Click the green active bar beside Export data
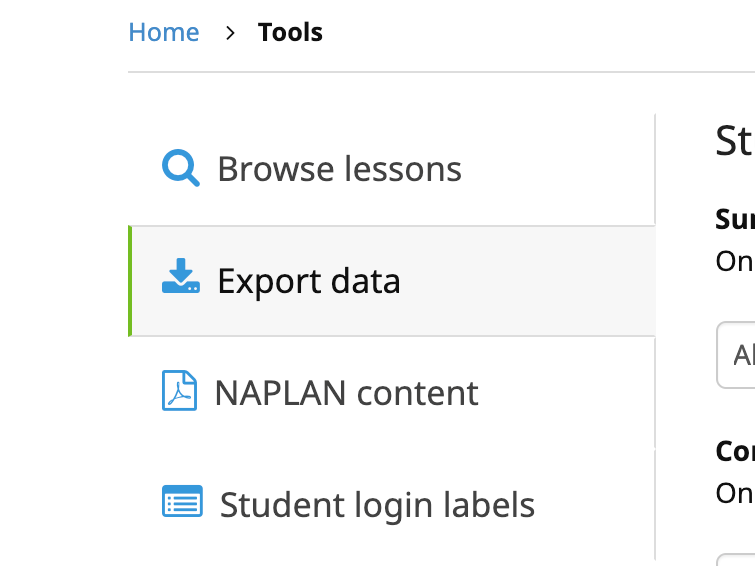This screenshot has height=566, width=755. tap(130, 281)
